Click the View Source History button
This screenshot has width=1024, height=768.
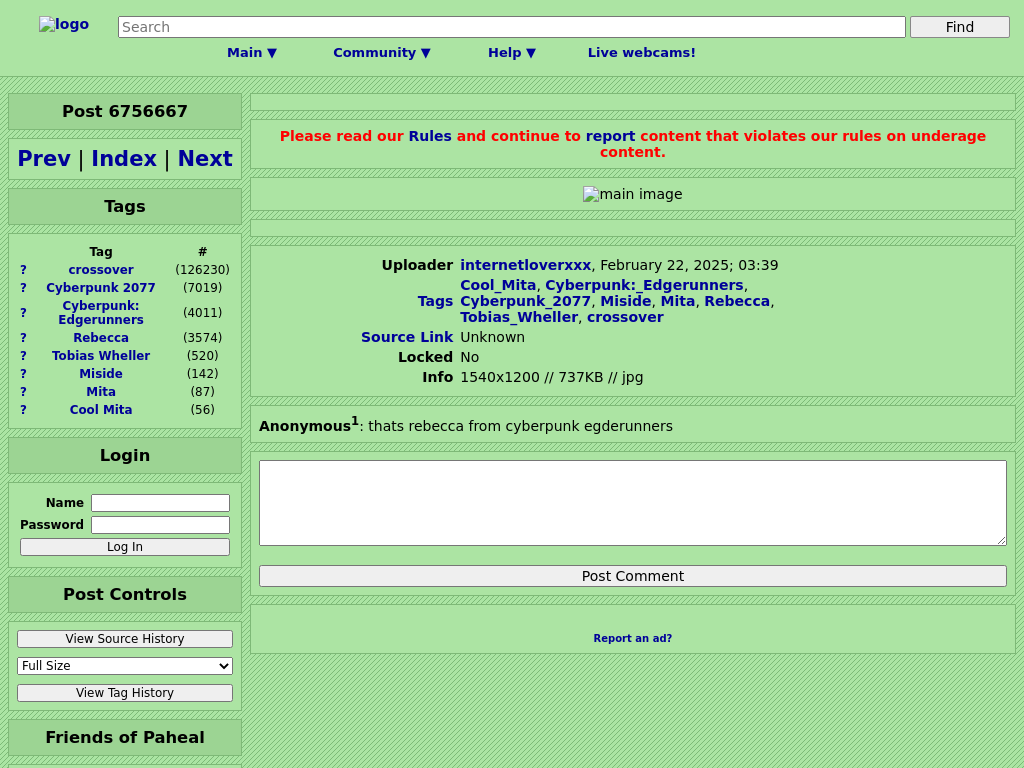pos(125,639)
